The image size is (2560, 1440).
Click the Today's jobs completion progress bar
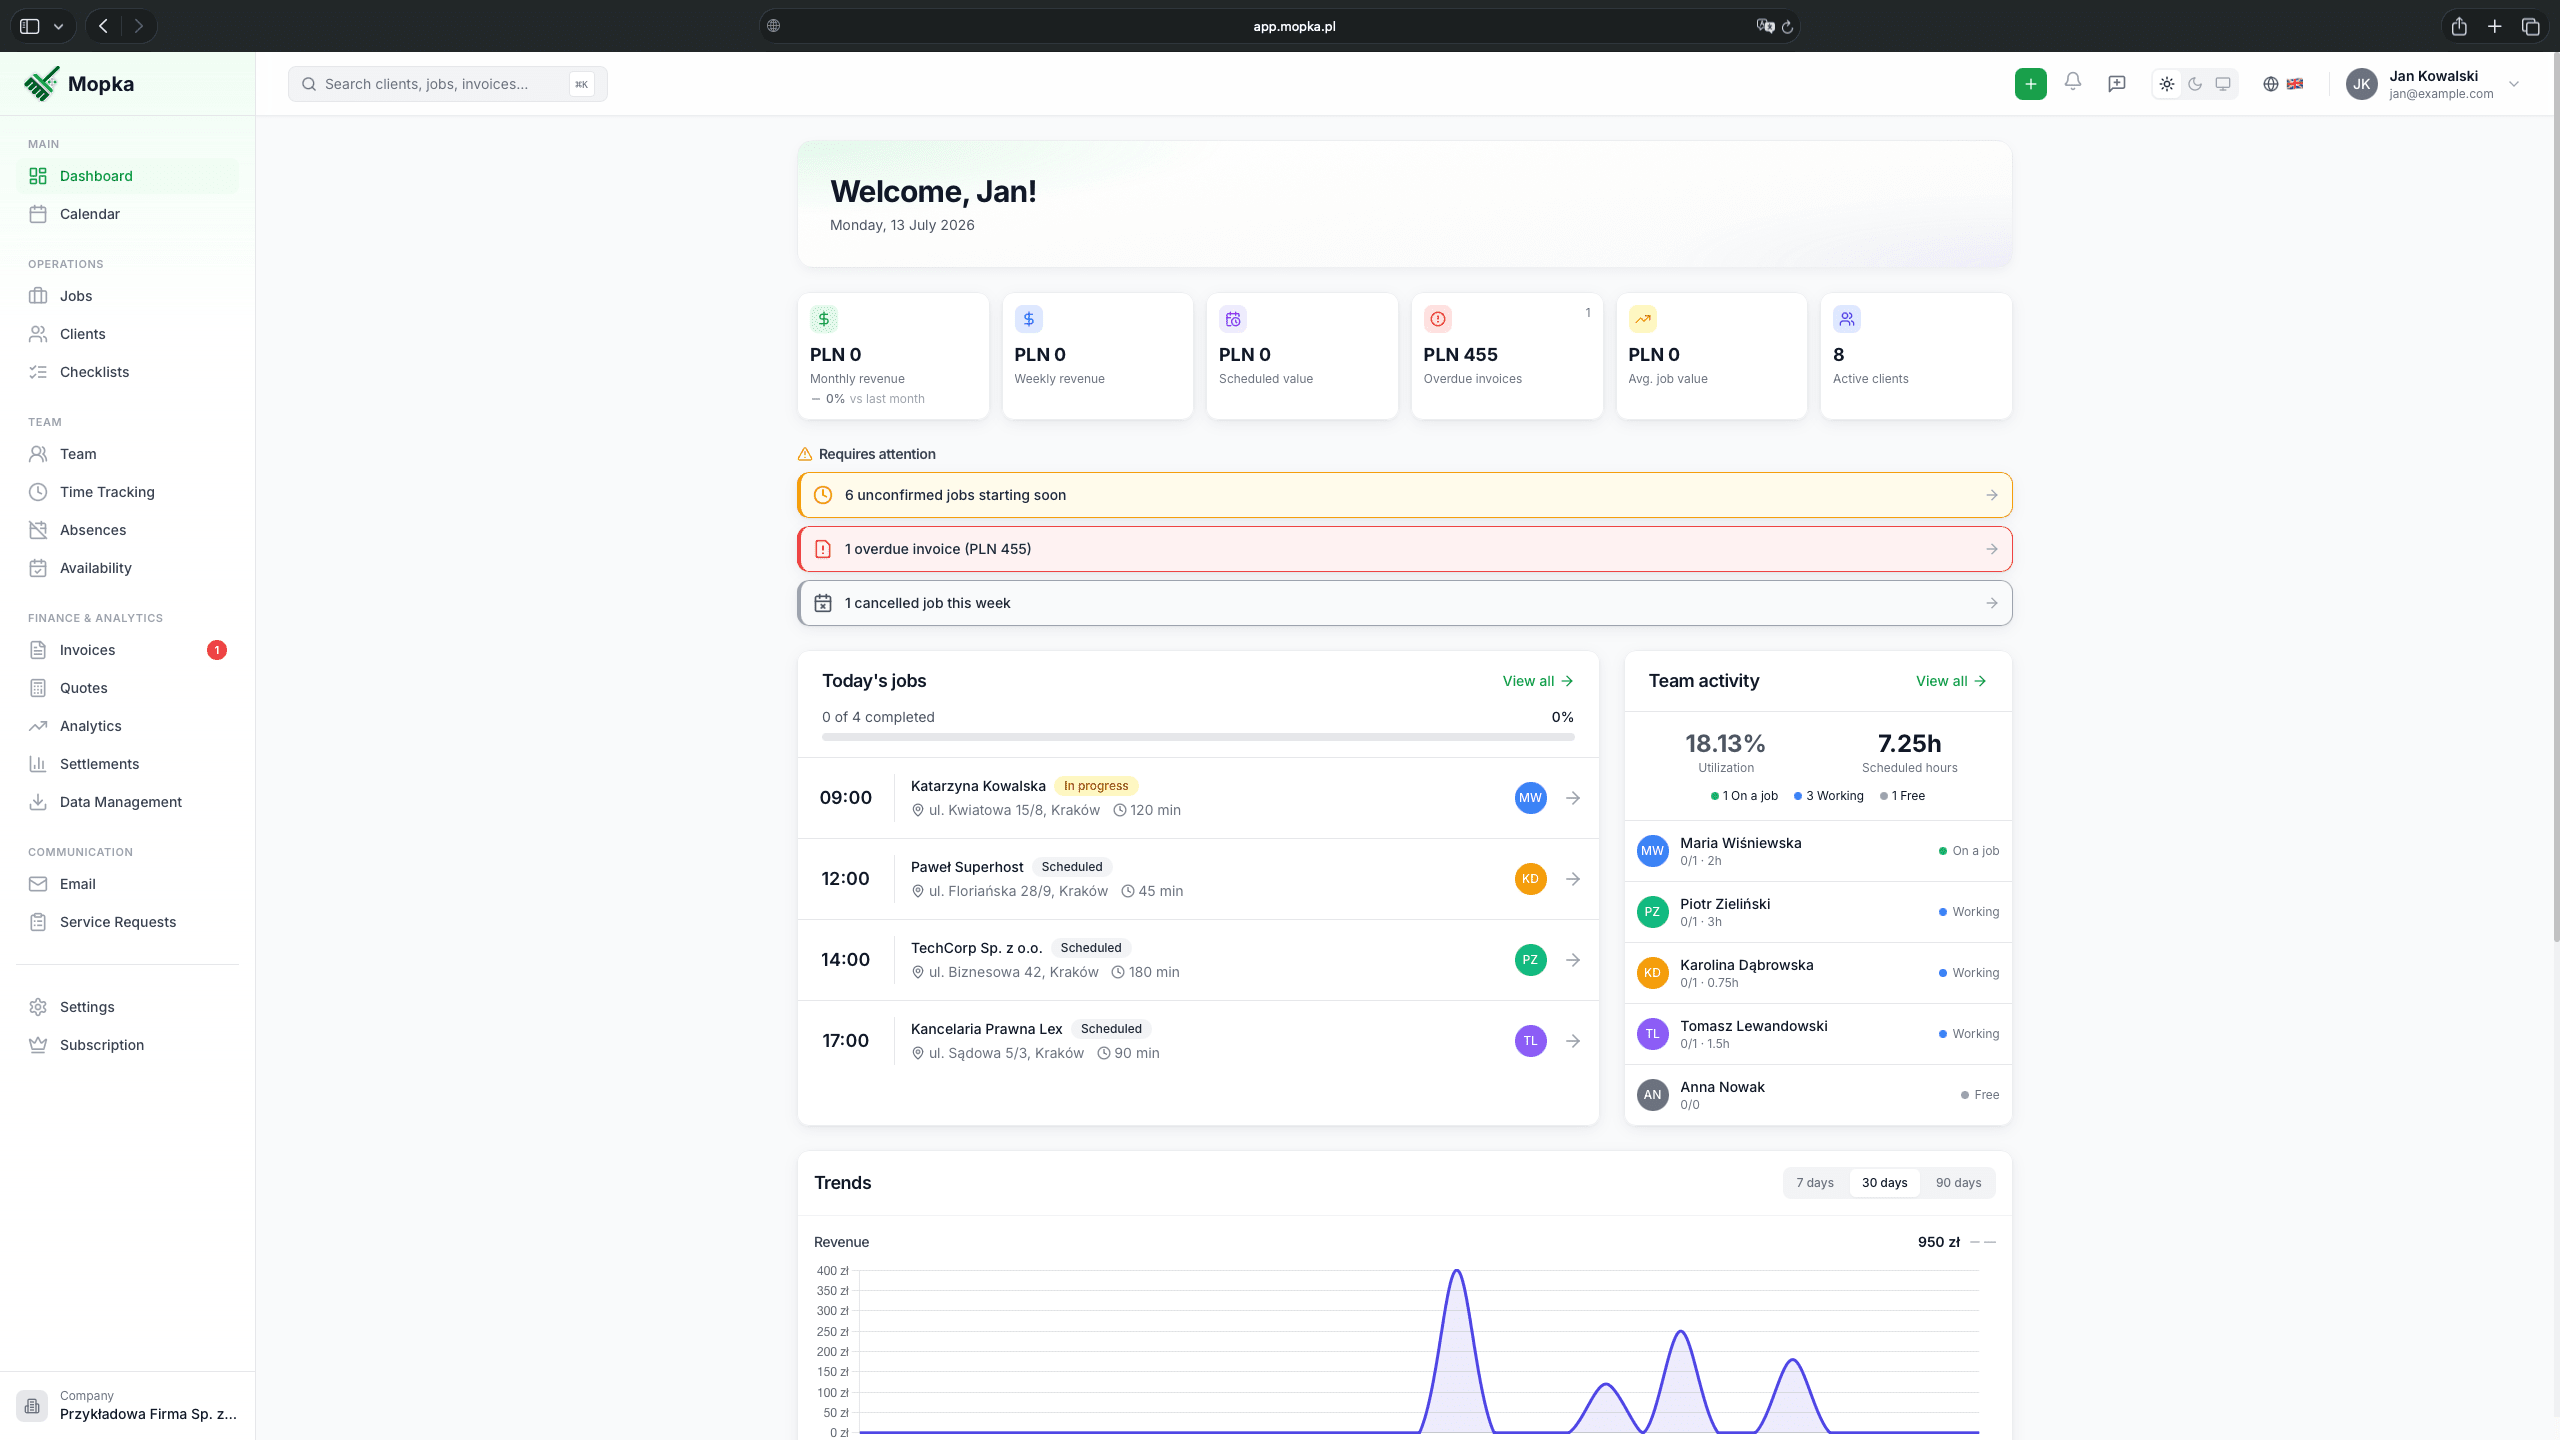click(x=1198, y=737)
